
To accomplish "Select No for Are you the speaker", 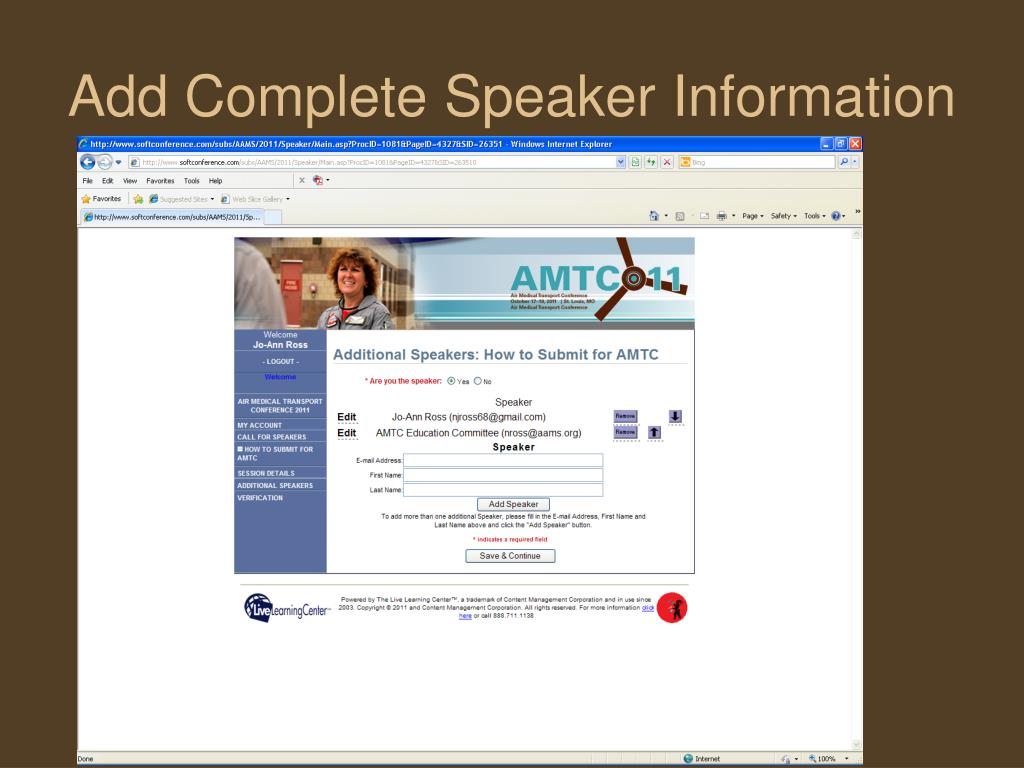I will pyautogui.click(x=477, y=381).
